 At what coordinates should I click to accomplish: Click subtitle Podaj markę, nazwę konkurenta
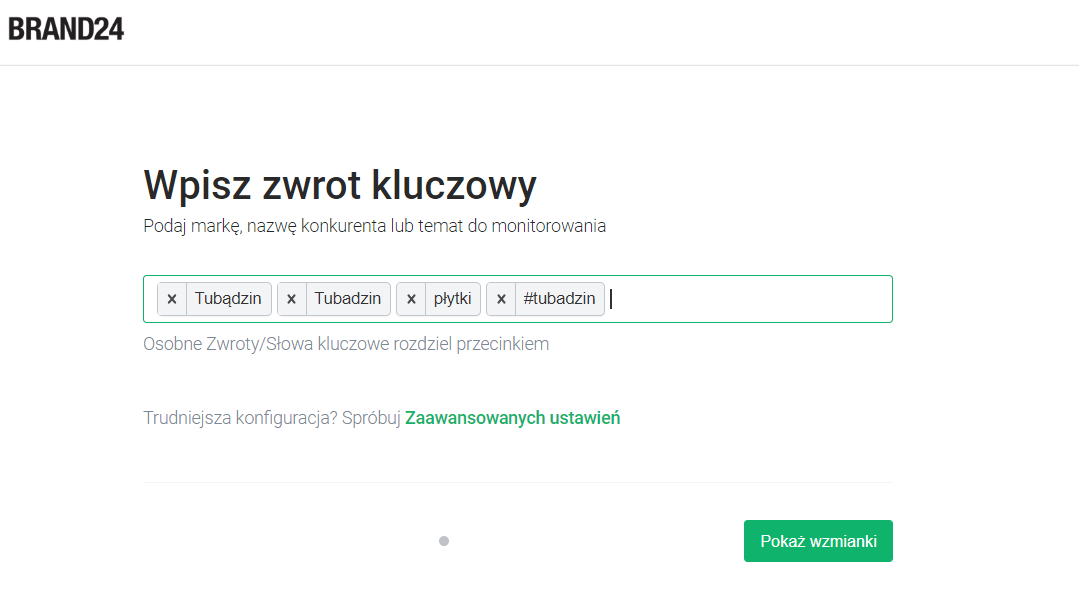click(x=374, y=226)
